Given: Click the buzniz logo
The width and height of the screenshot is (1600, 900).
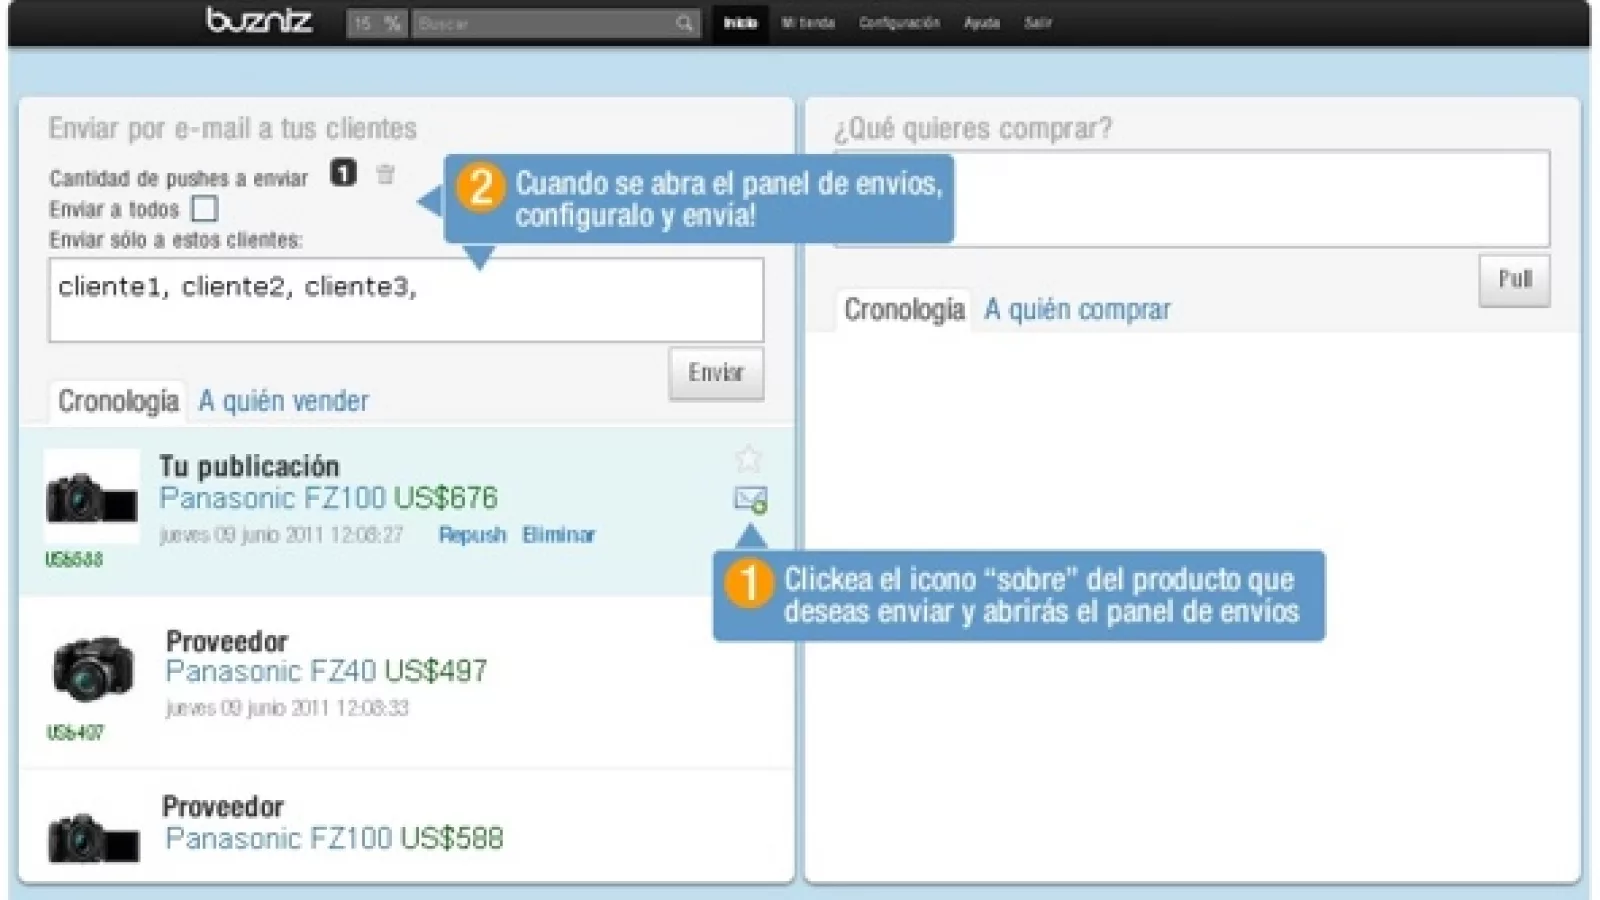Looking at the screenshot, I should pos(259,21).
